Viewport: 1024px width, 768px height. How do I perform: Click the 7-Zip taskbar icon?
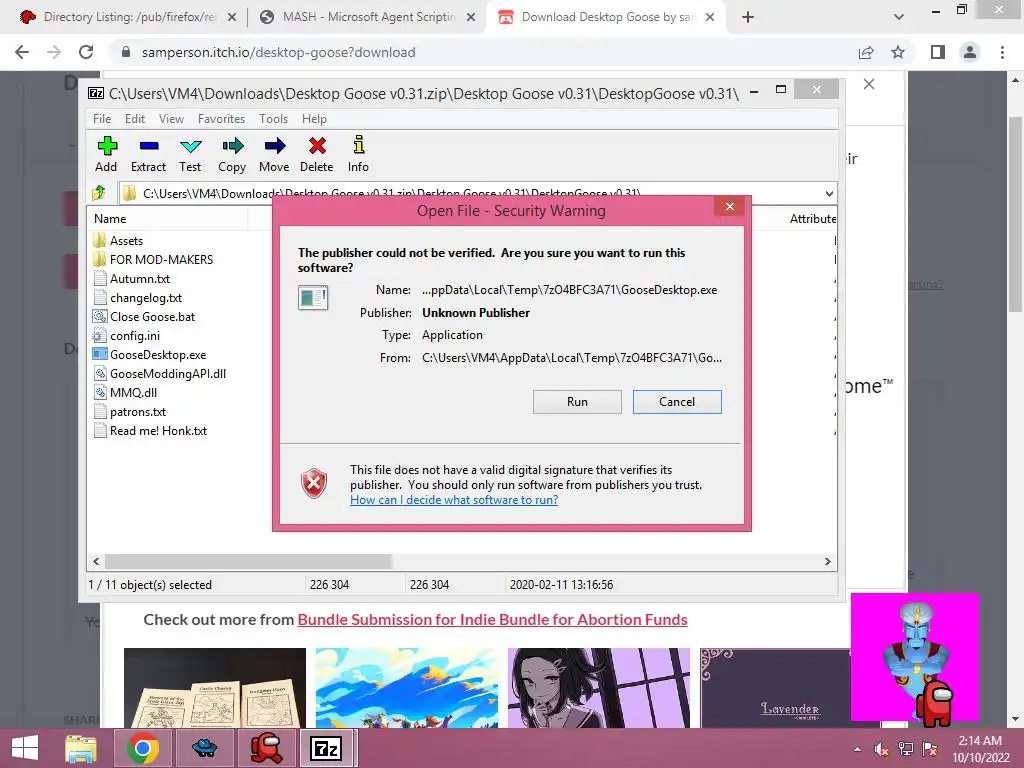327,748
